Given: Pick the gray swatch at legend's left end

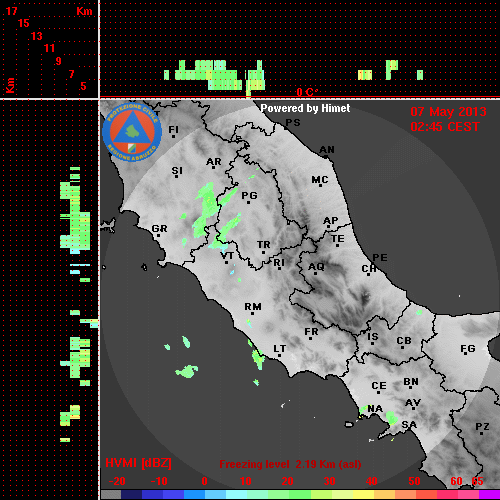Looking at the screenshot, I should coord(111,495).
